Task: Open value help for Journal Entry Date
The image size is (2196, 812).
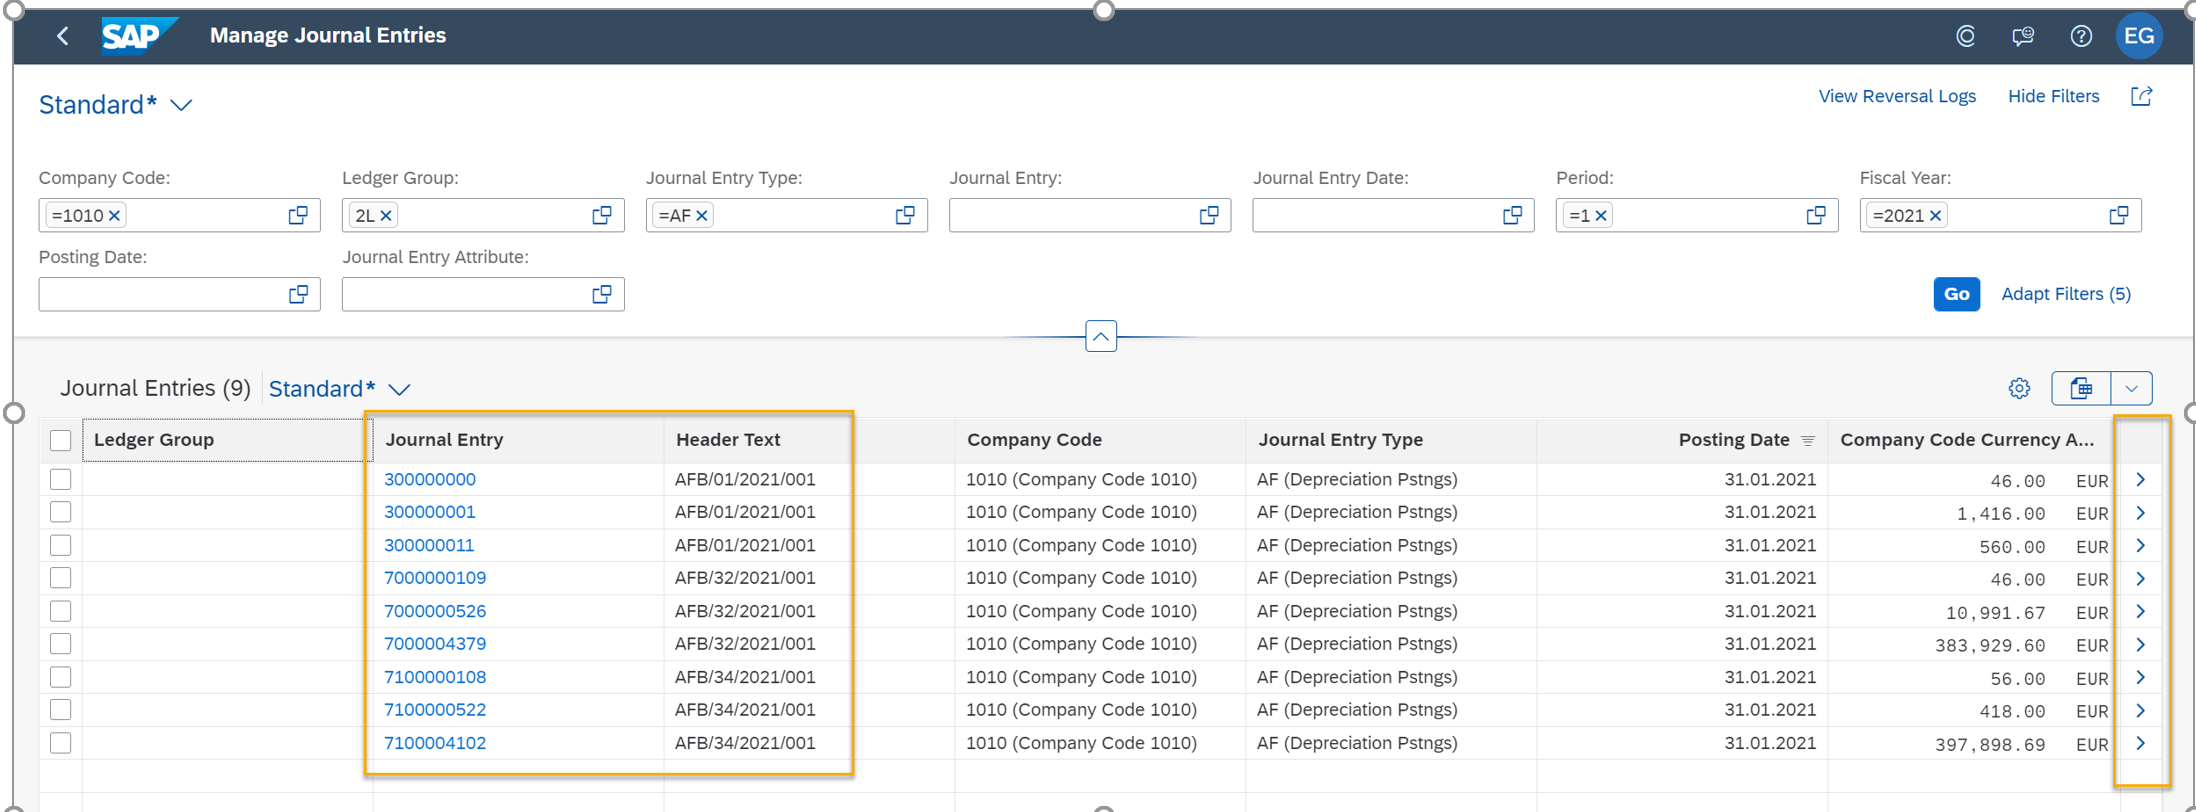Action: (x=1512, y=215)
